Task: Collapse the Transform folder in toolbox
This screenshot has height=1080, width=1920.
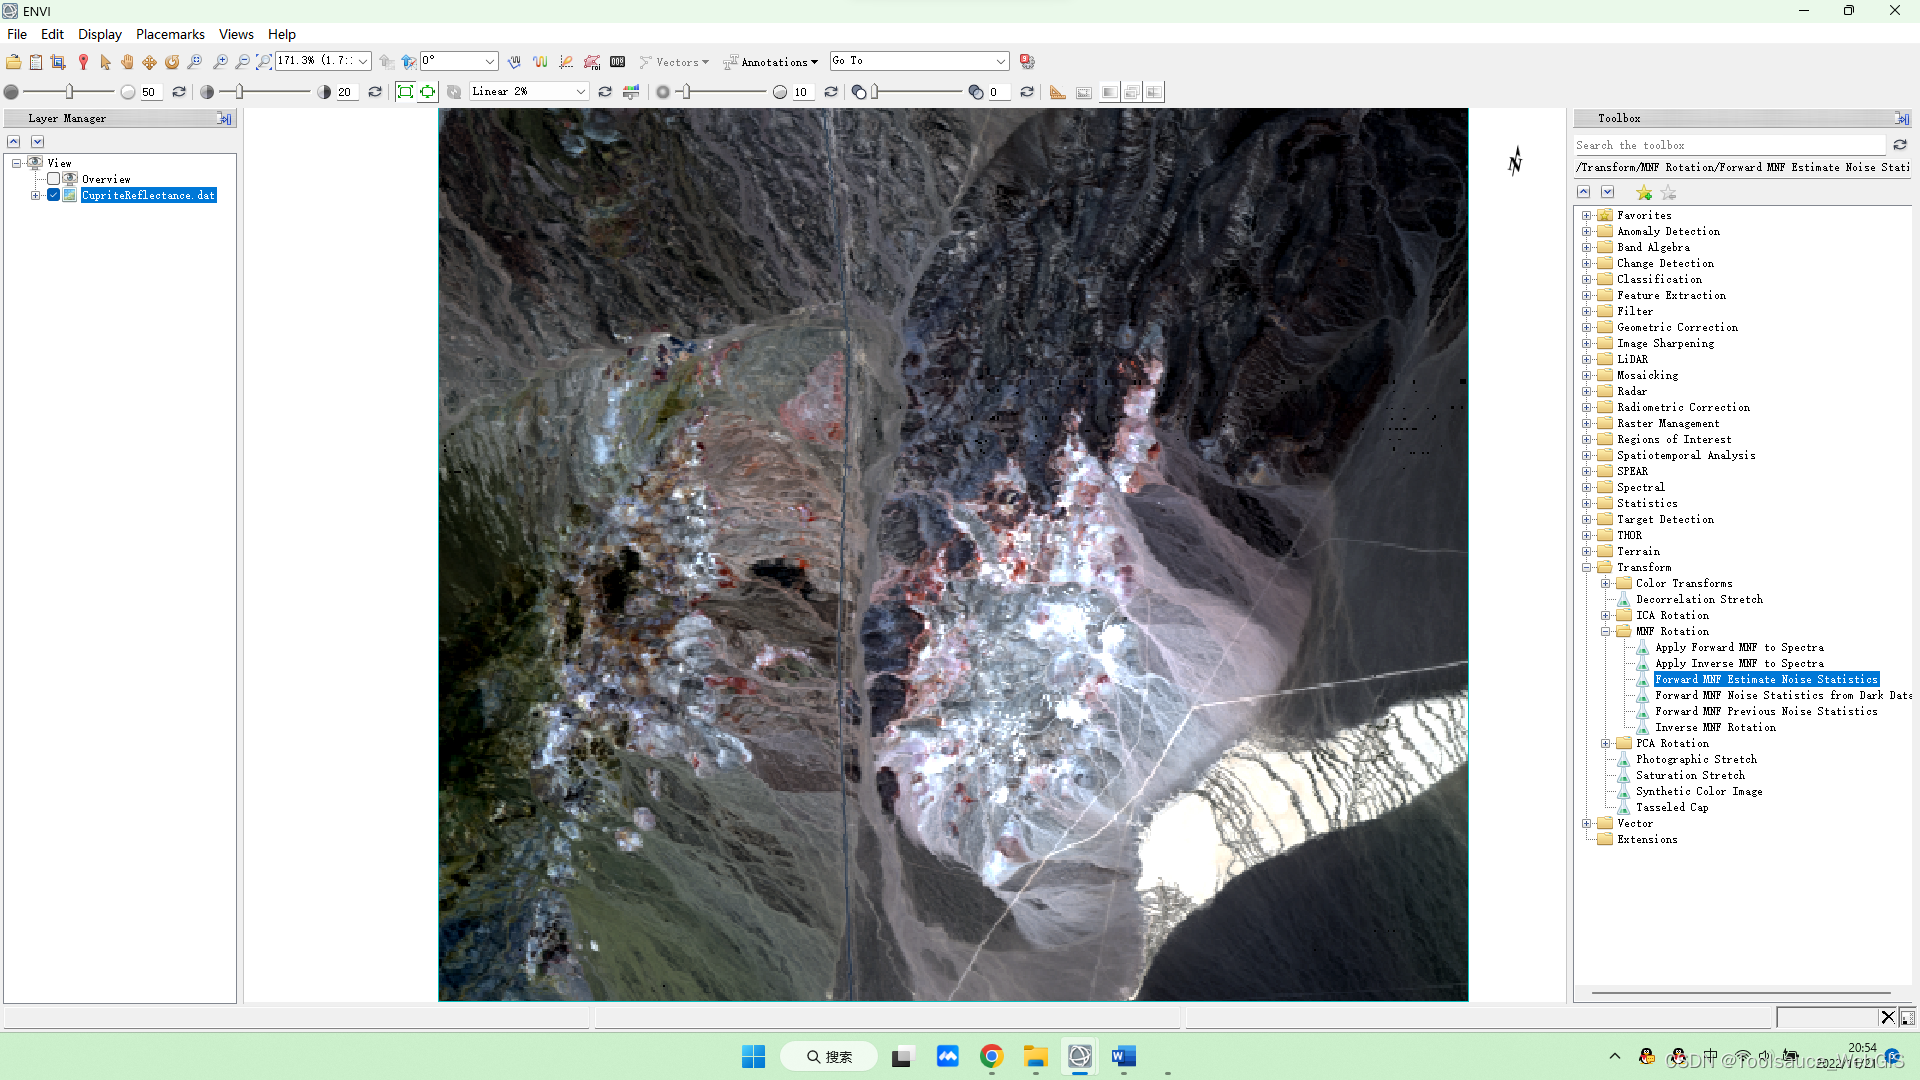Action: (1587, 567)
